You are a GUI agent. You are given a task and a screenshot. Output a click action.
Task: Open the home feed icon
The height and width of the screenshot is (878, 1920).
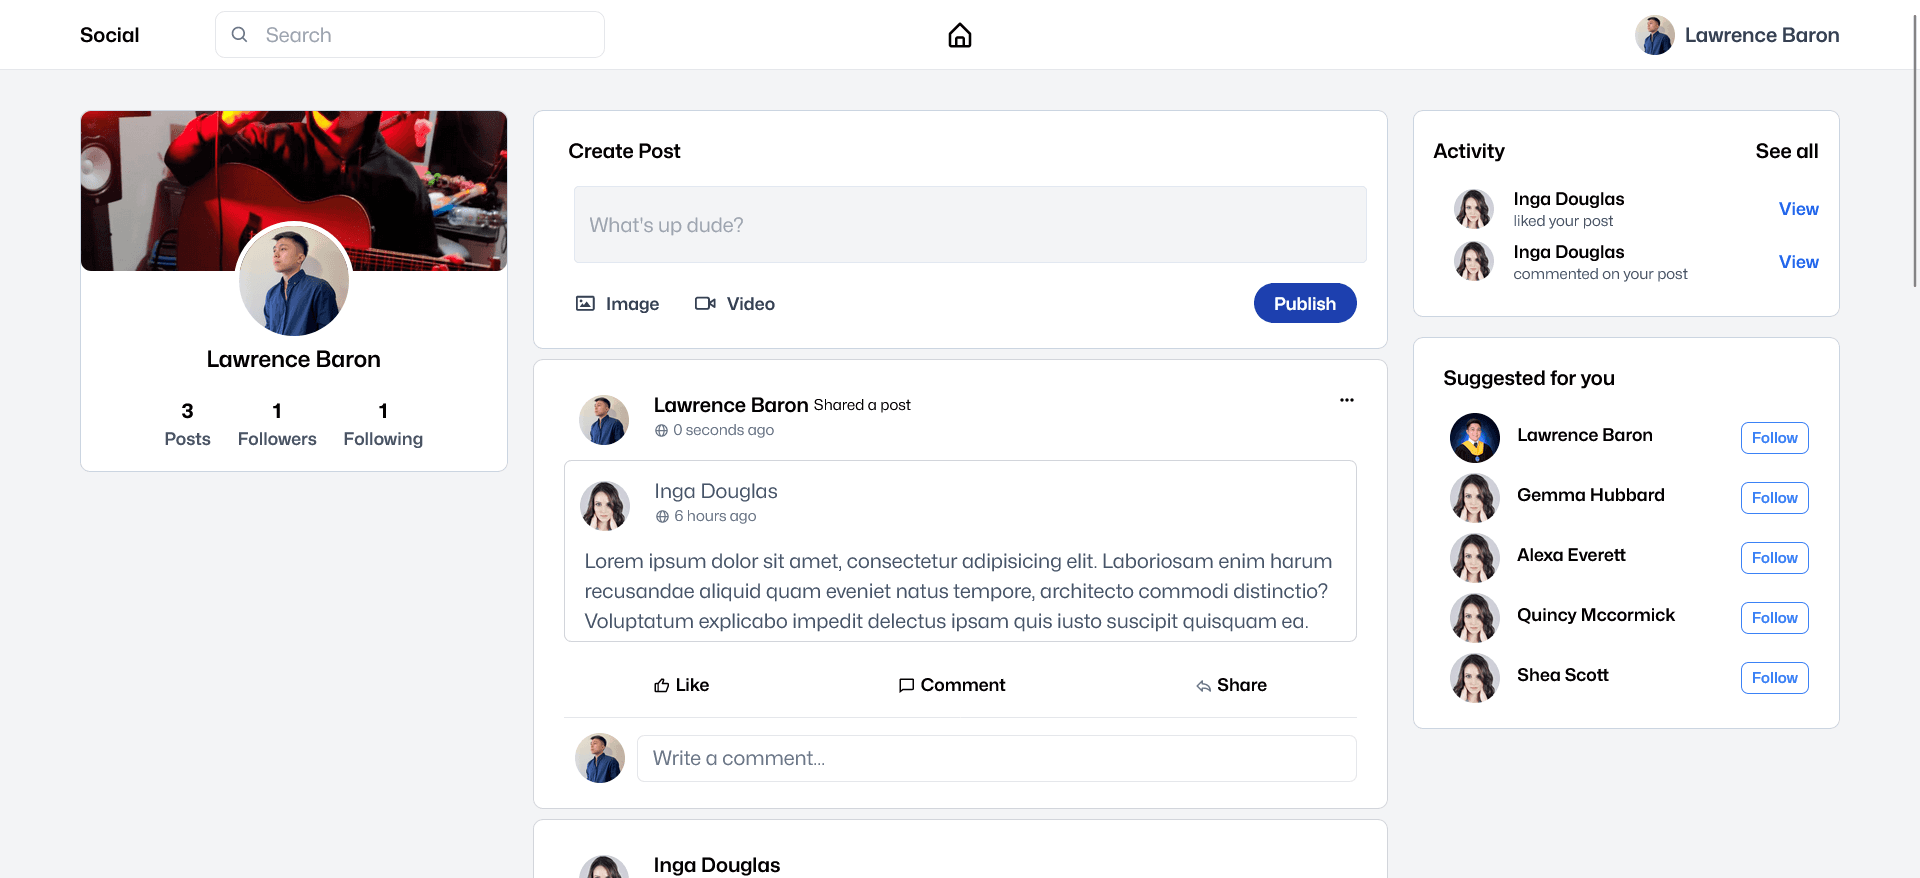(x=960, y=35)
